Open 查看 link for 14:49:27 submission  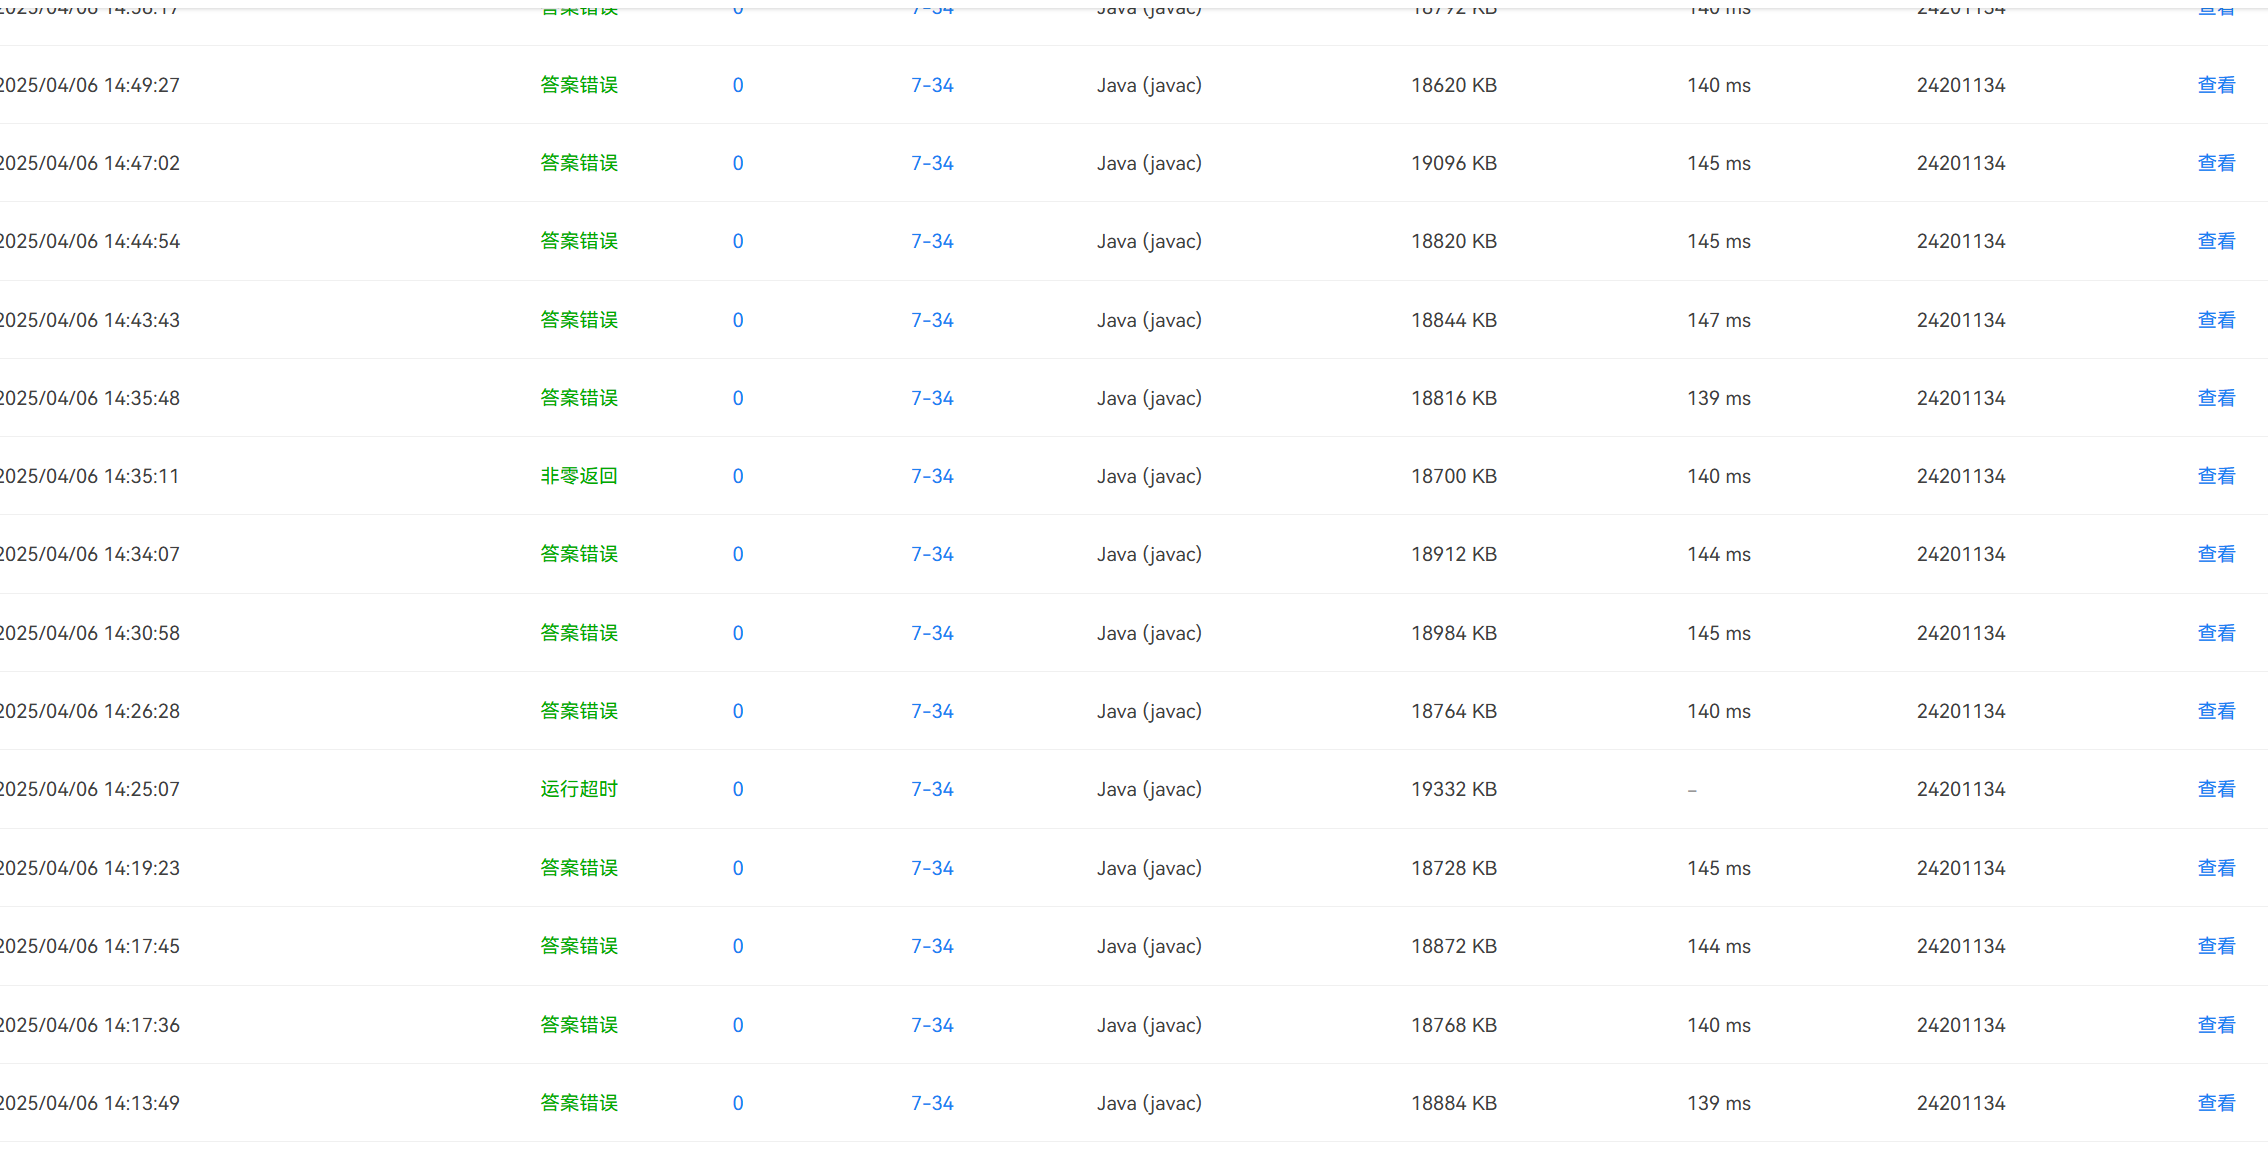coord(2215,85)
